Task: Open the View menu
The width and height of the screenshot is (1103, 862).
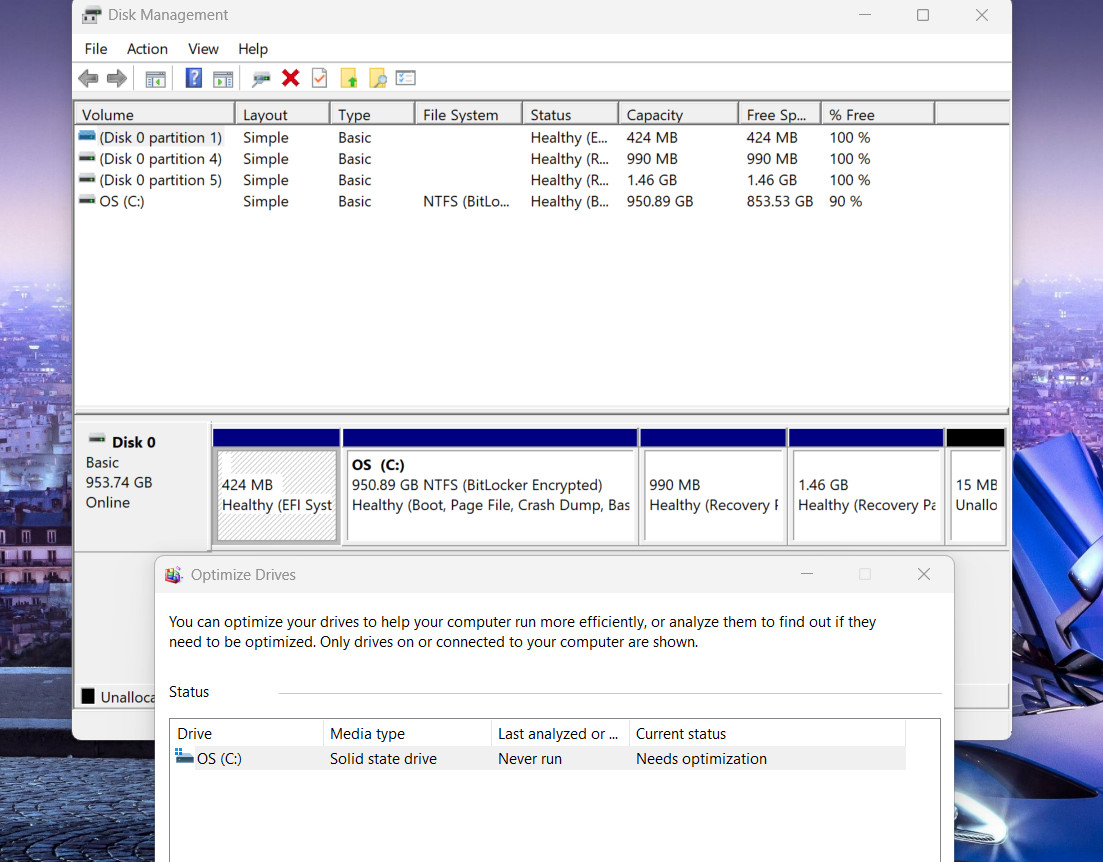Action: pyautogui.click(x=203, y=49)
